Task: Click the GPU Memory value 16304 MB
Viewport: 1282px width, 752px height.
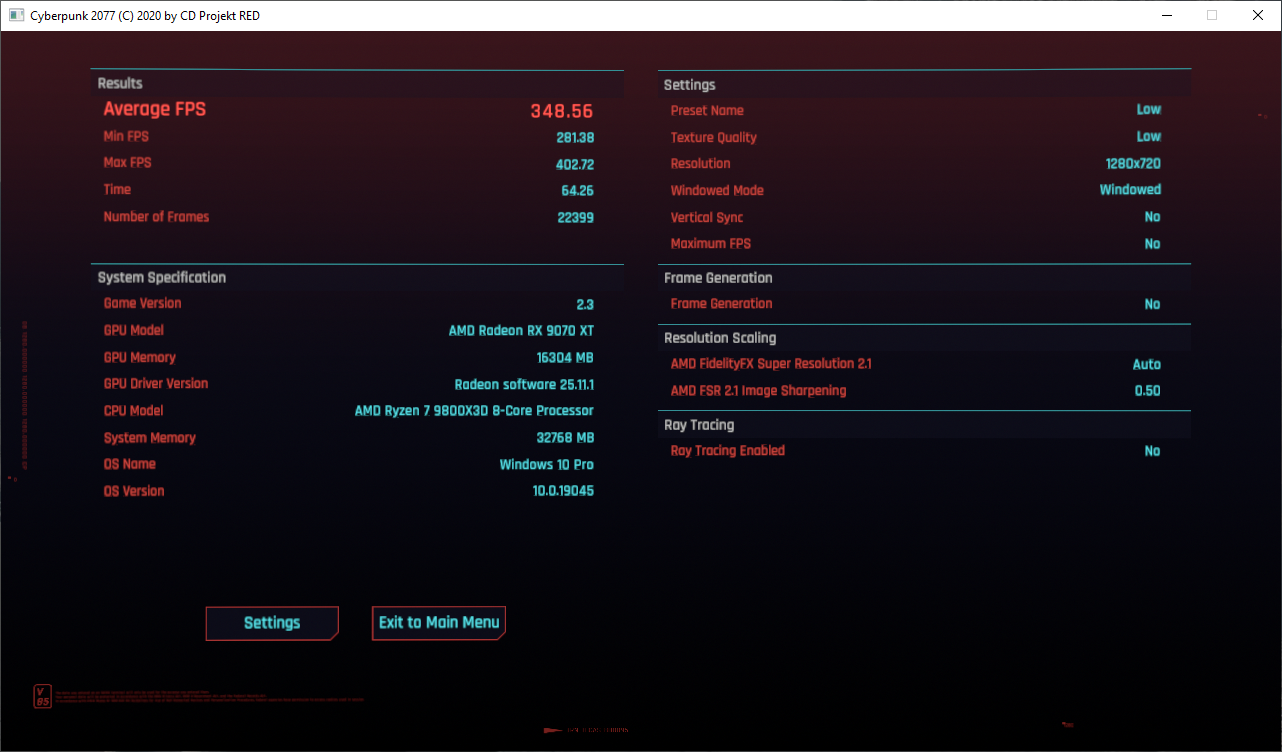Action: [565, 357]
